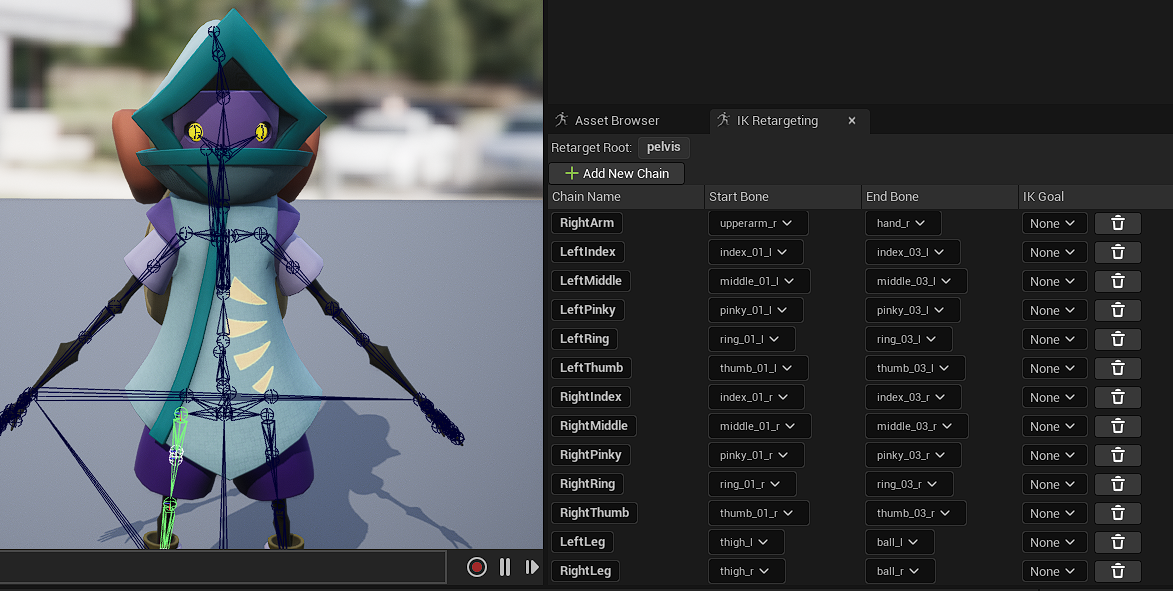This screenshot has width=1173, height=591.
Task: Switch to the Asset Browser tab
Action: pyautogui.click(x=607, y=120)
